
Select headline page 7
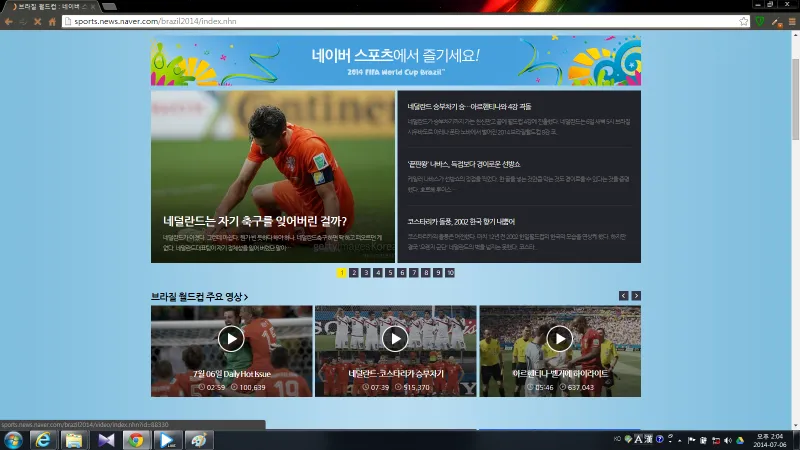414,273
